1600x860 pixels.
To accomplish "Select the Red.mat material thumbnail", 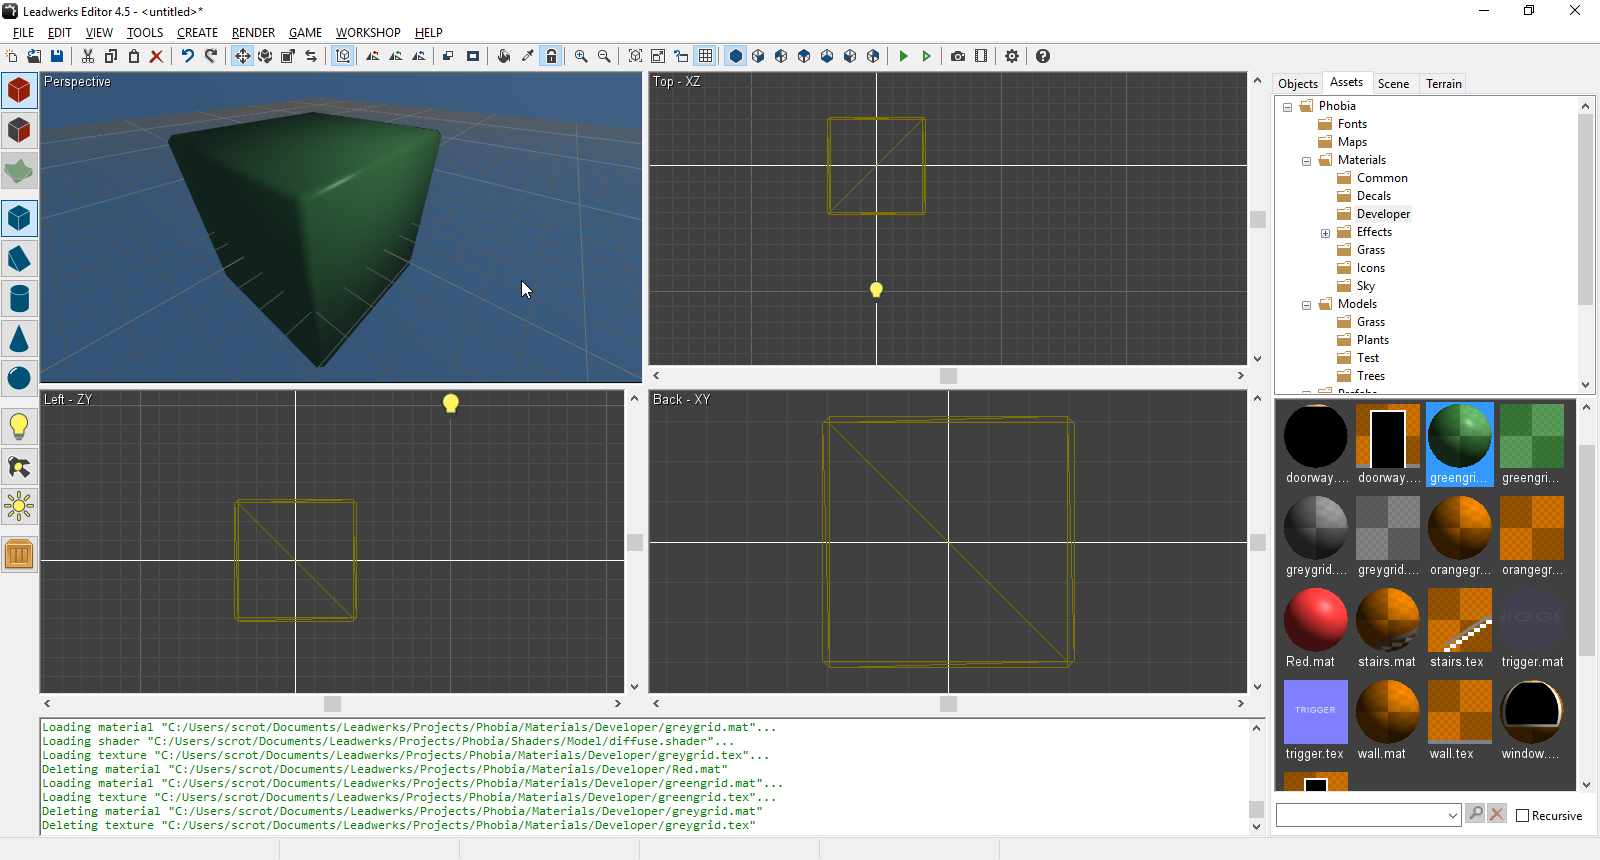I will (1315, 621).
